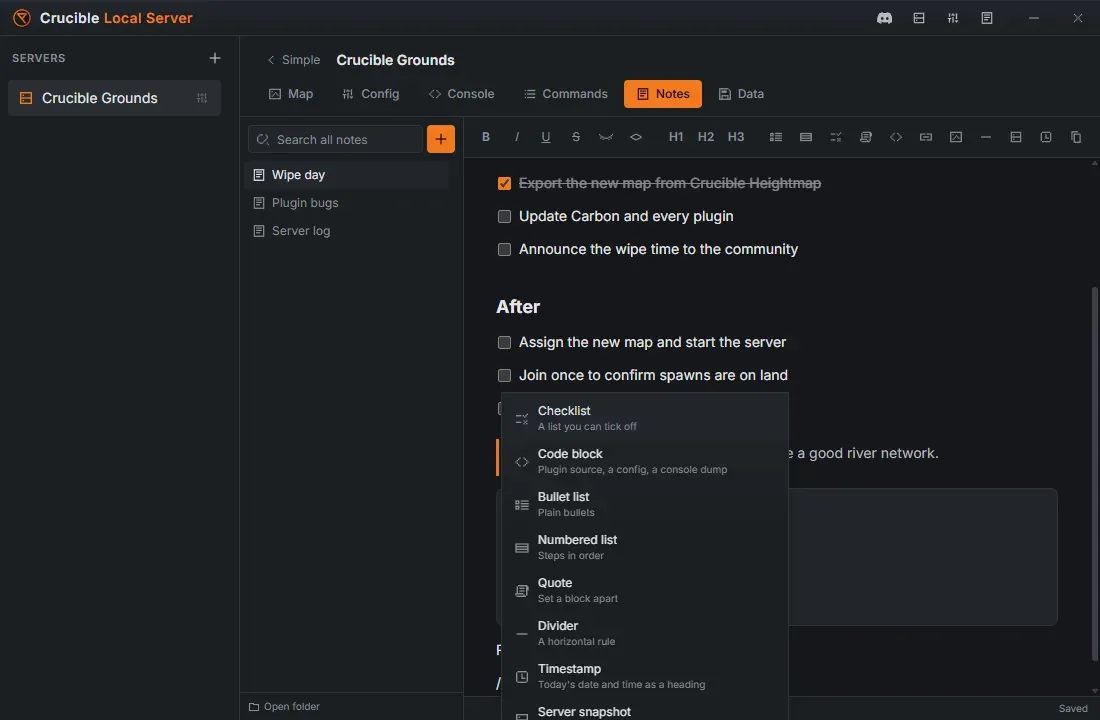Open the 'Plugin bugs' note
This screenshot has height=720, width=1100.
[x=347, y=203]
